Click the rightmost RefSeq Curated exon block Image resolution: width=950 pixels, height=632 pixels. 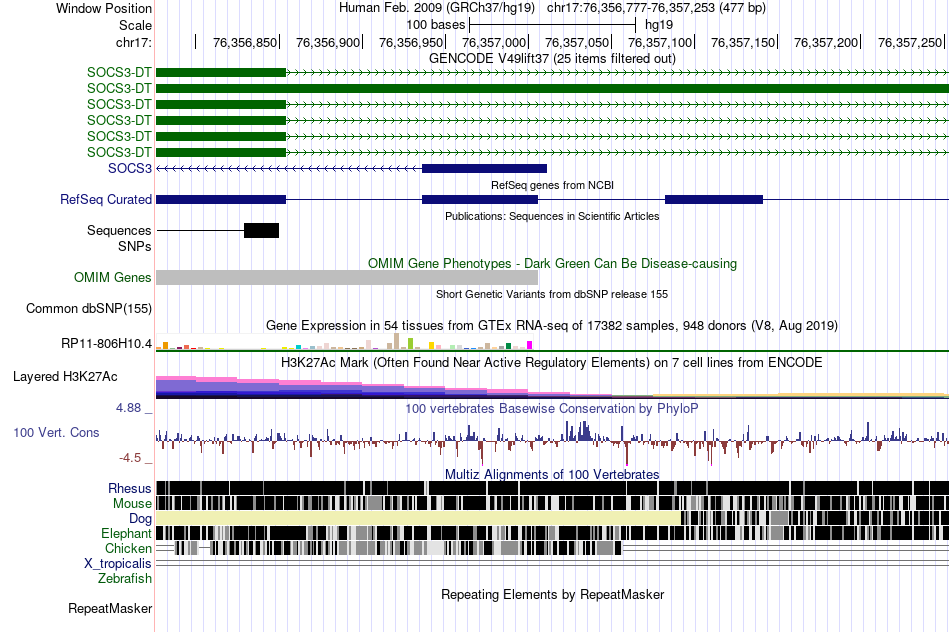tap(714, 199)
